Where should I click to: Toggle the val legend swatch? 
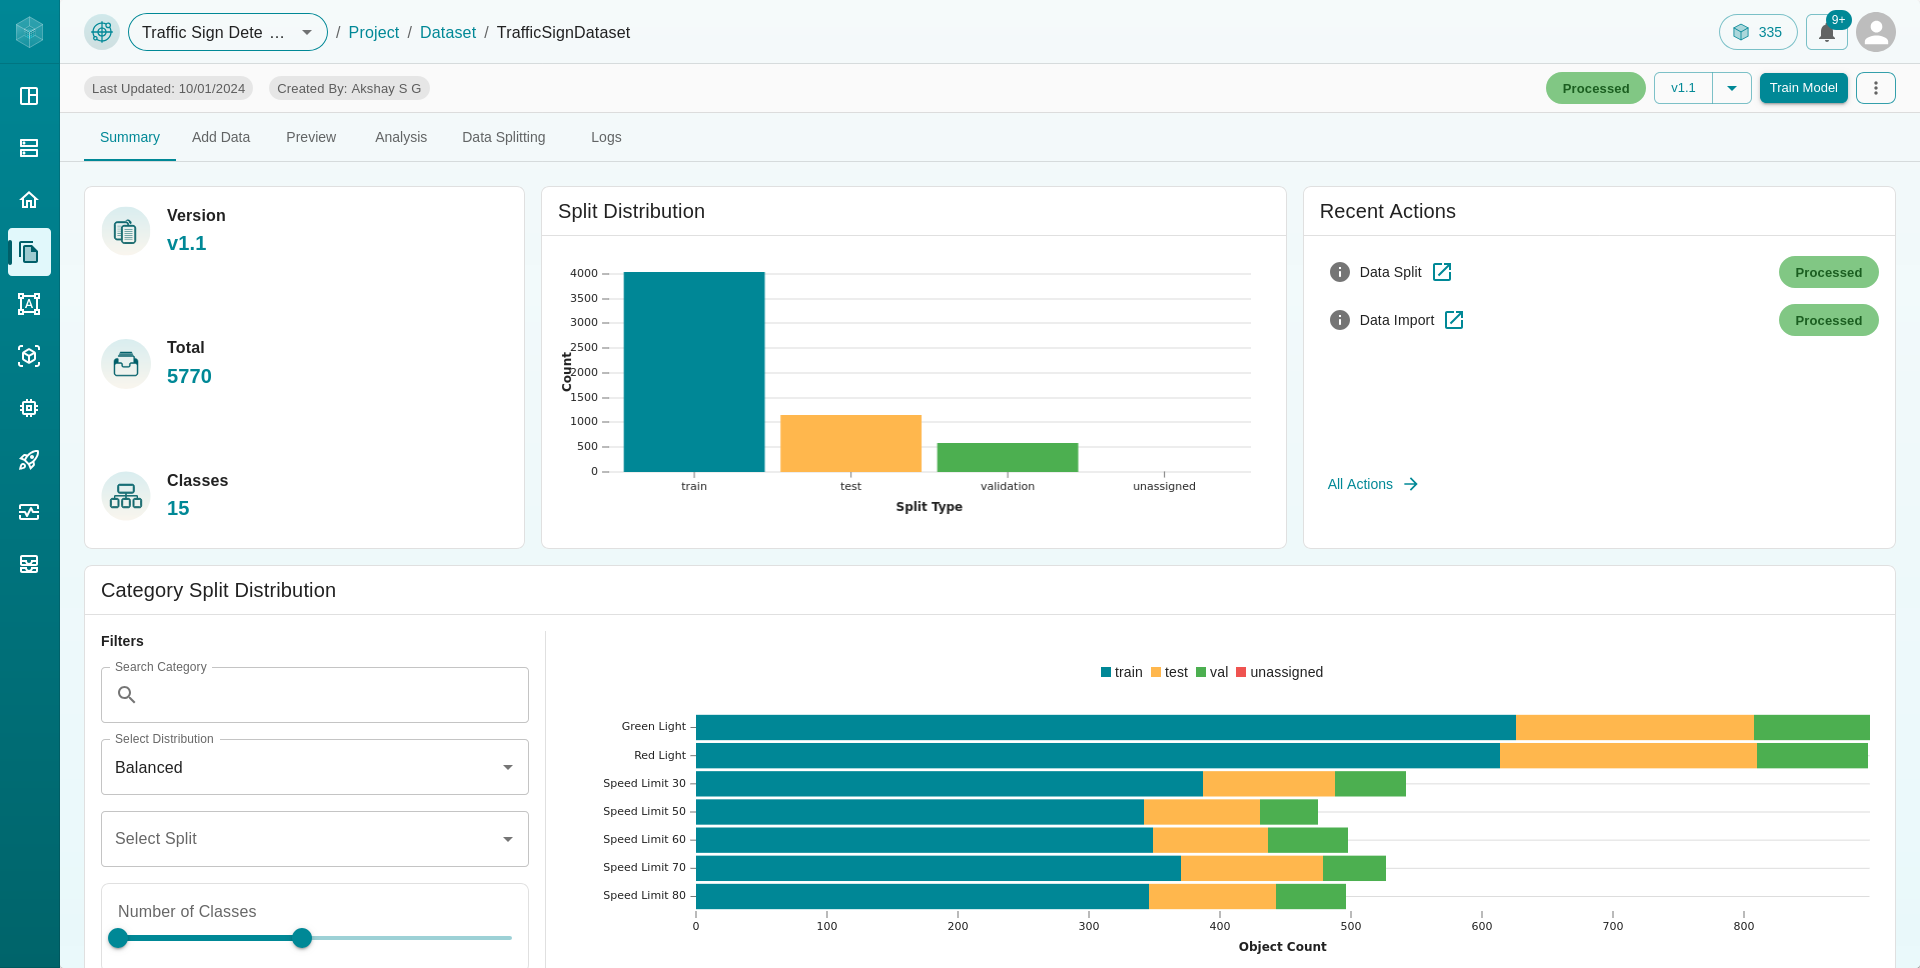(1201, 672)
